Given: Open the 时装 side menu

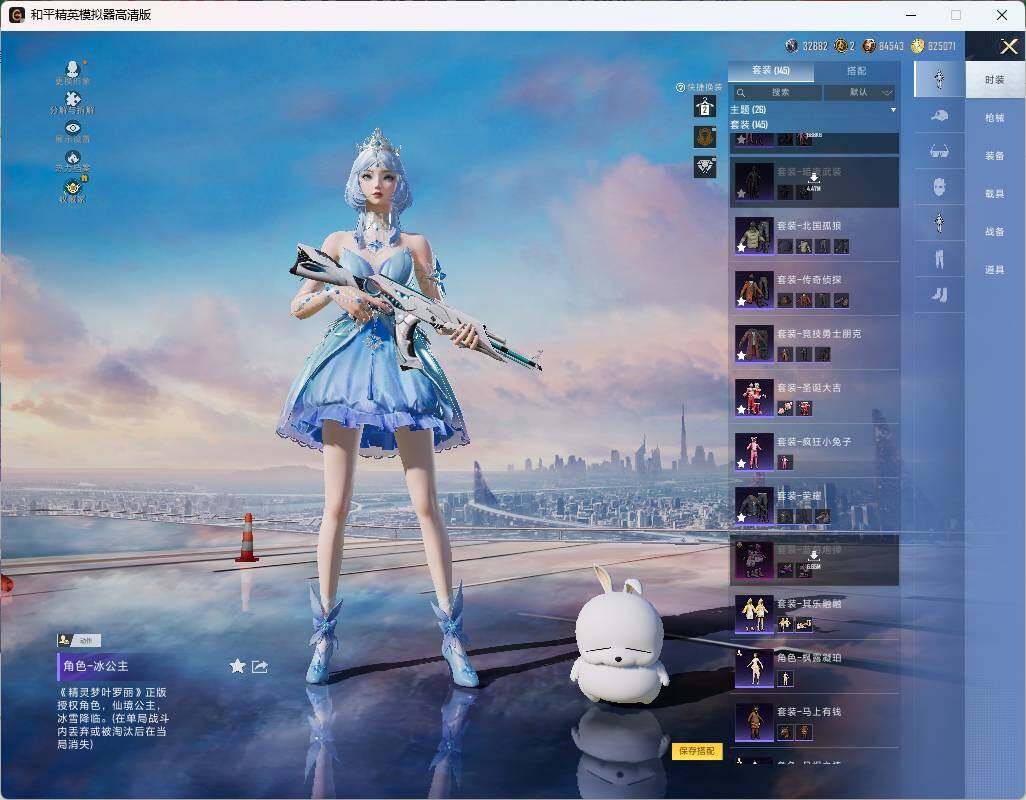Looking at the screenshot, I should [x=995, y=80].
